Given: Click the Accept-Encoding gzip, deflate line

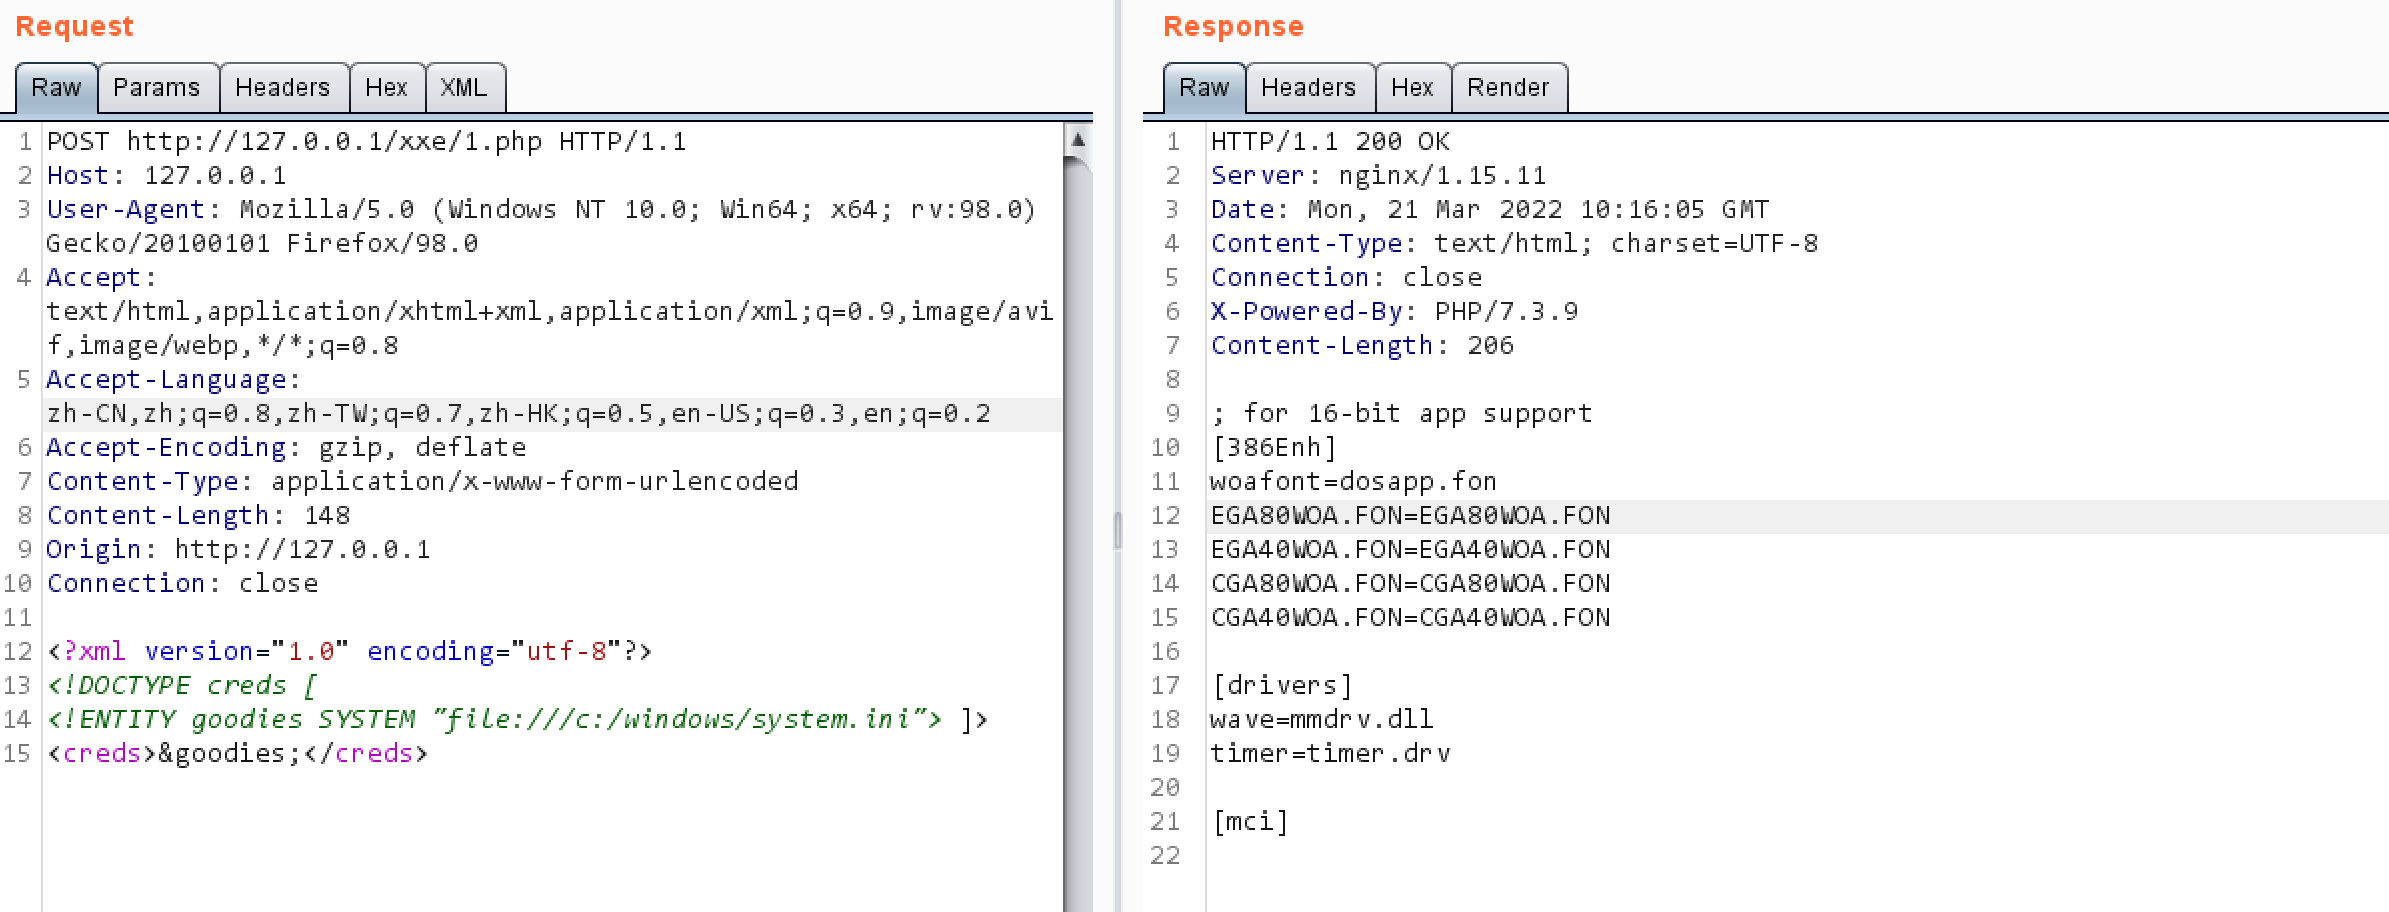Looking at the screenshot, I should tap(286, 448).
